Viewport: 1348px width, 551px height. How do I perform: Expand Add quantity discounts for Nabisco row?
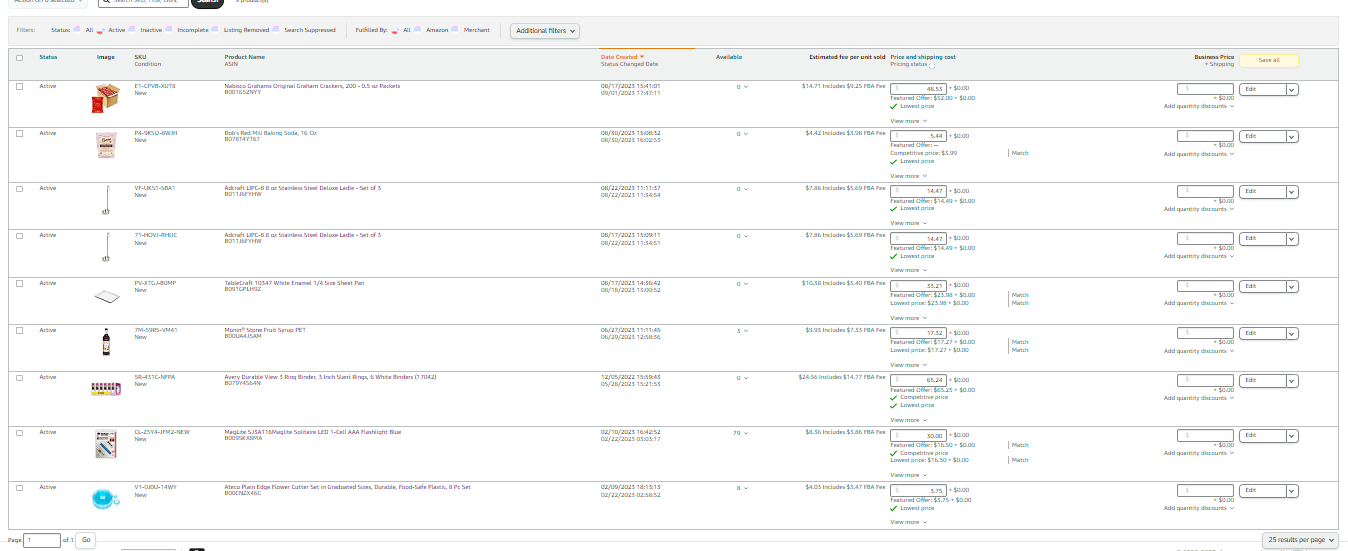[x=1199, y=106]
